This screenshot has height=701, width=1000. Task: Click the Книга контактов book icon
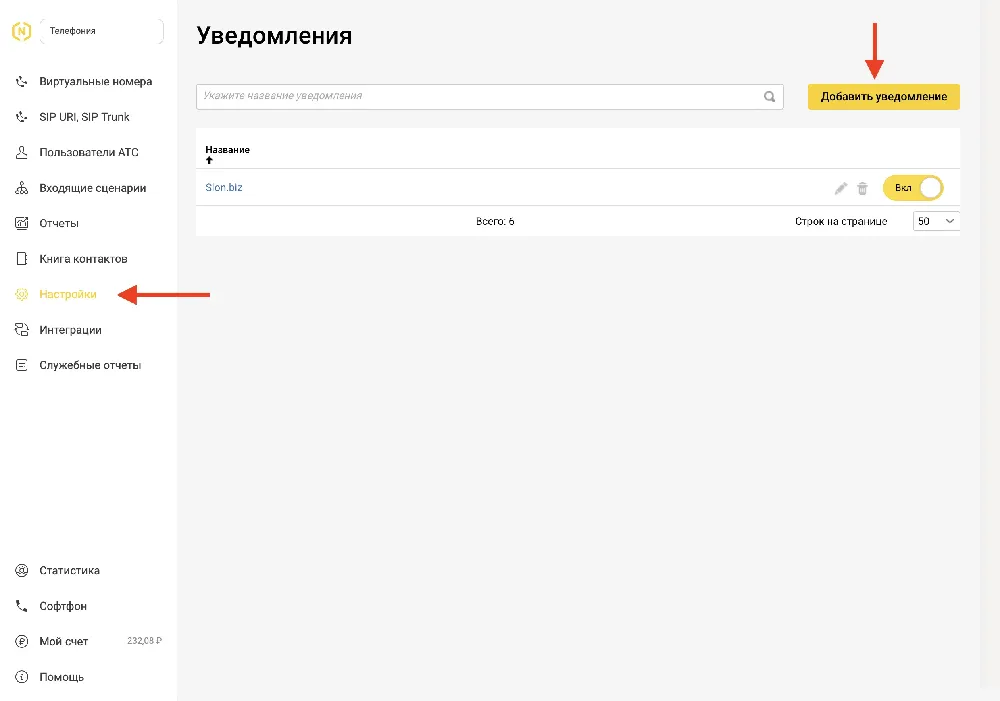pos(22,258)
